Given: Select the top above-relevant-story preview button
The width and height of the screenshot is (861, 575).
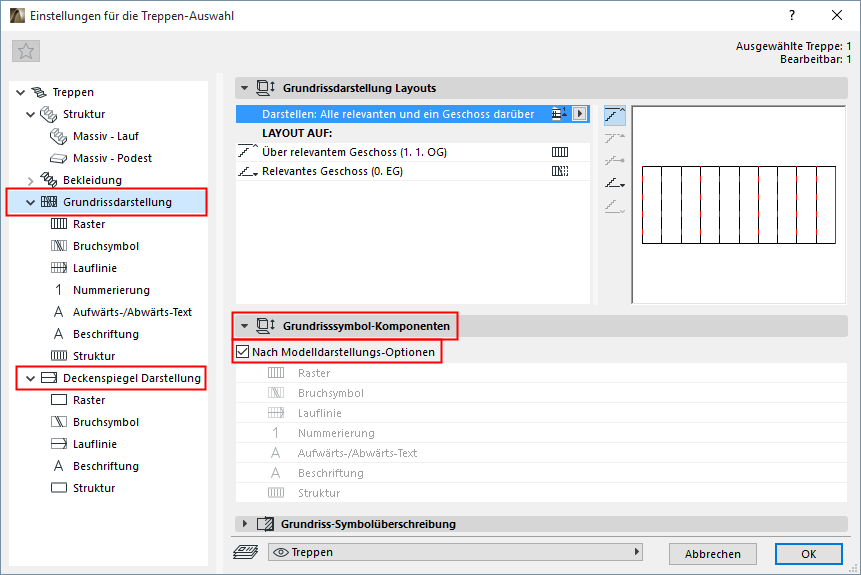Looking at the screenshot, I should tap(615, 115).
